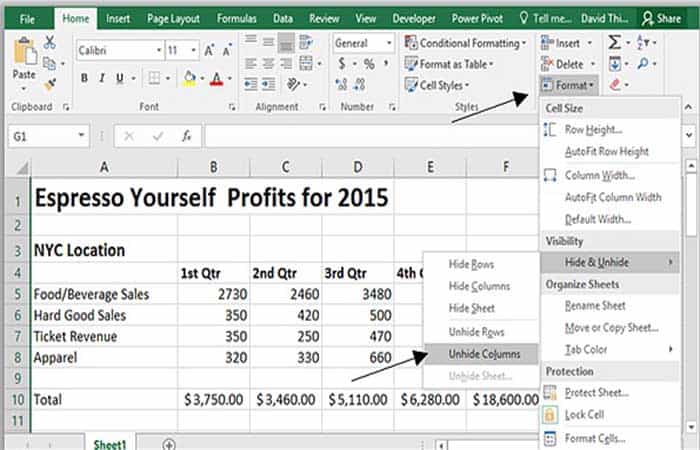Click the Name Box showing G1

point(48,136)
